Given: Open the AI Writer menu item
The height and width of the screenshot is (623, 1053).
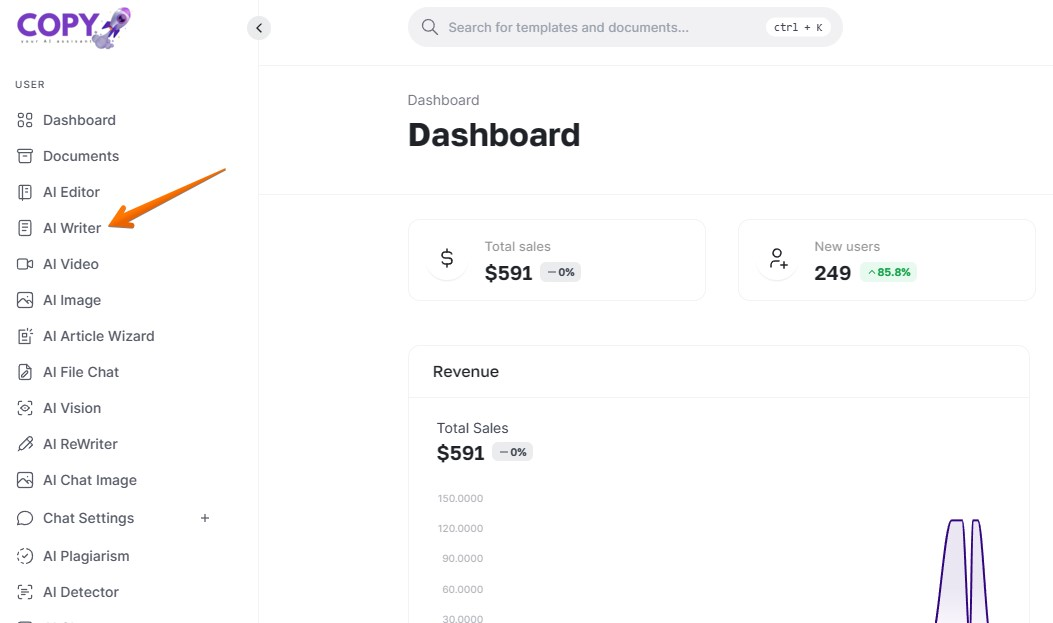Looking at the screenshot, I should tap(71, 228).
